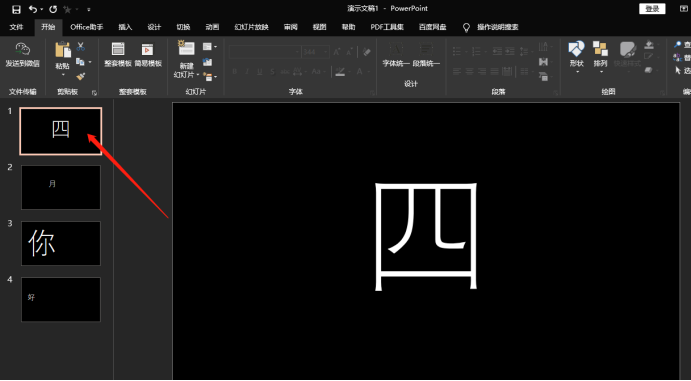Image resolution: width=691 pixels, height=381 pixels.
Task: Open the 帮助 ribbon tab
Action: [x=349, y=27]
